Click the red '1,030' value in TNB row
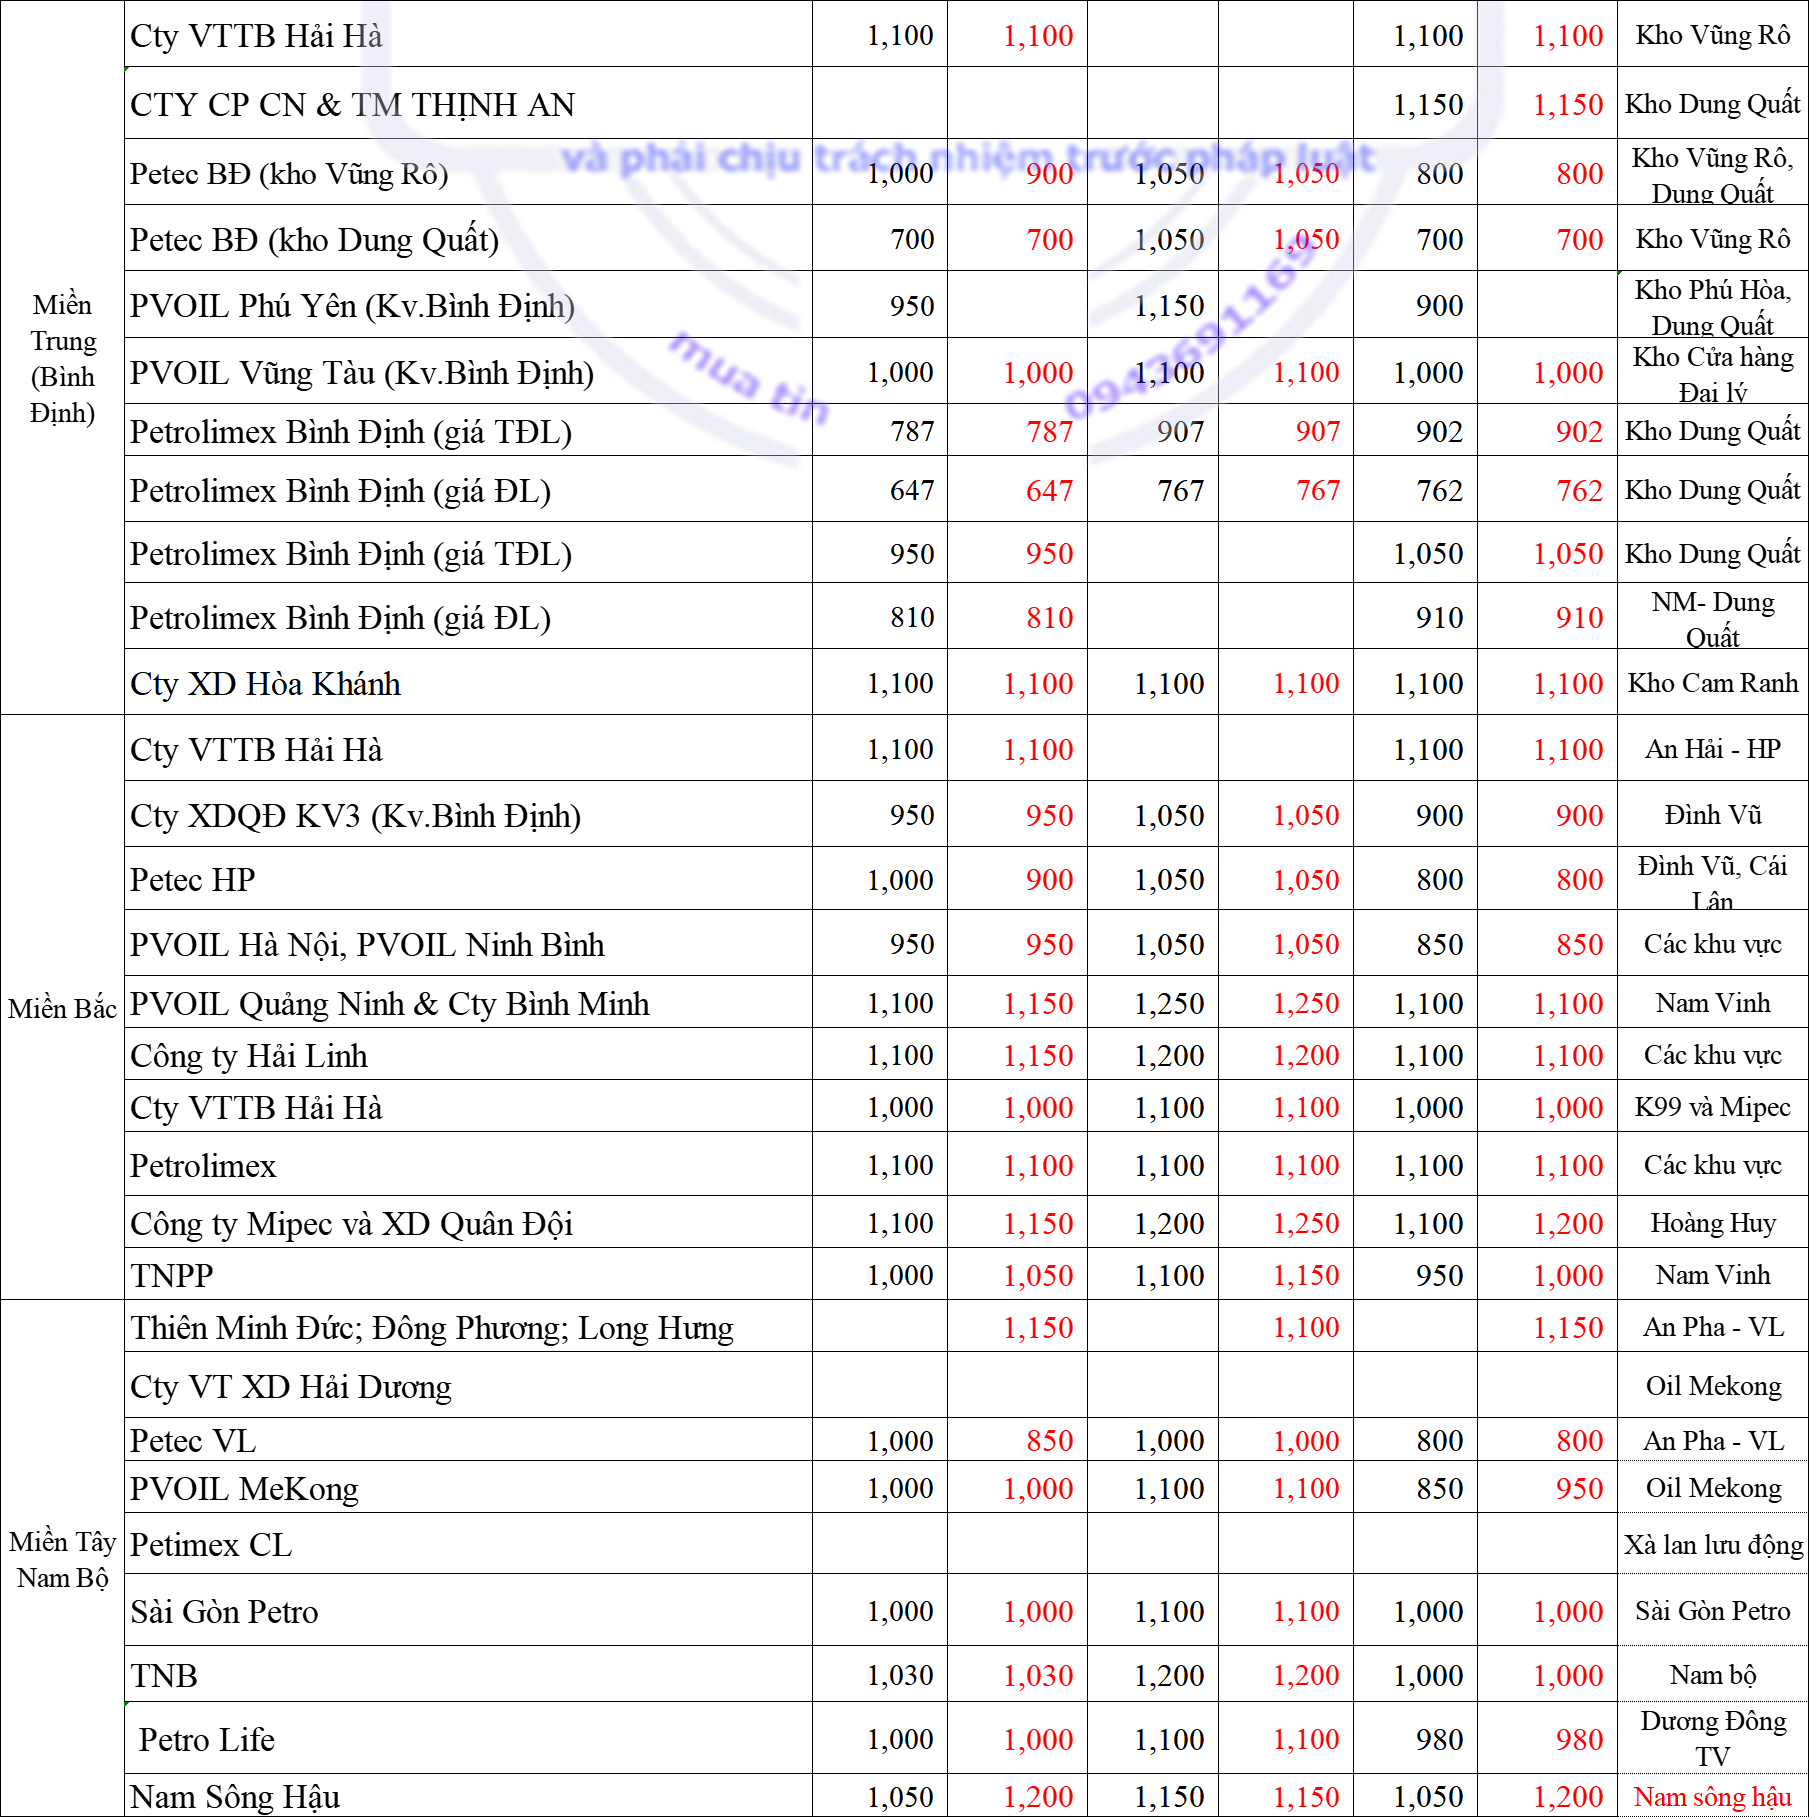This screenshot has width=1809, height=1817. [1038, 1675]
